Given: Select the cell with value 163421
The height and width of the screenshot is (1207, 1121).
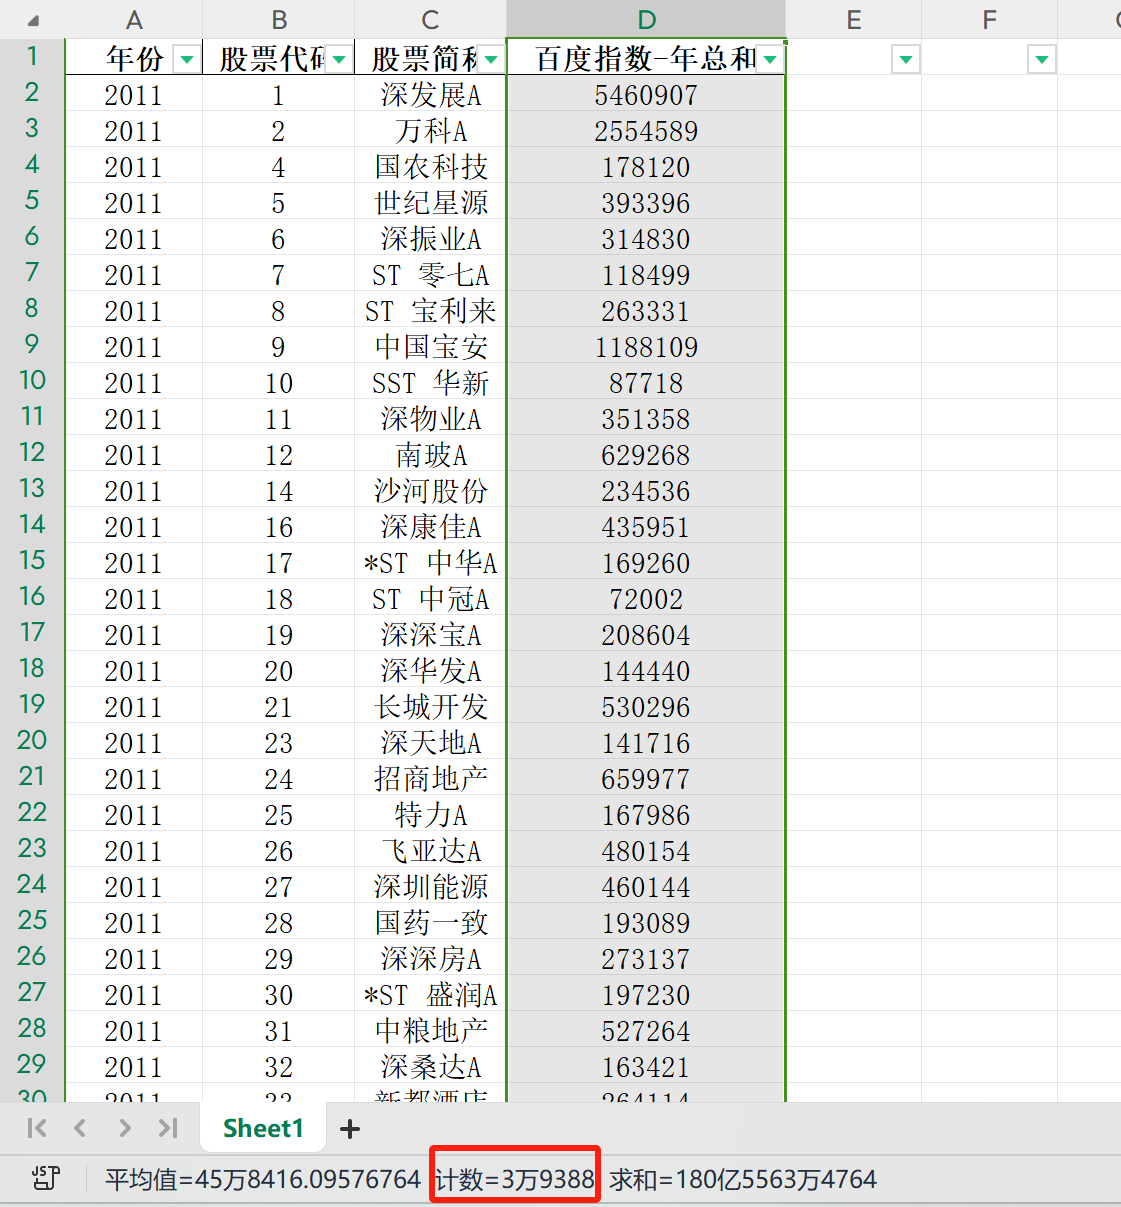Looking at the screenshot, I should (x=646, y=1067).
